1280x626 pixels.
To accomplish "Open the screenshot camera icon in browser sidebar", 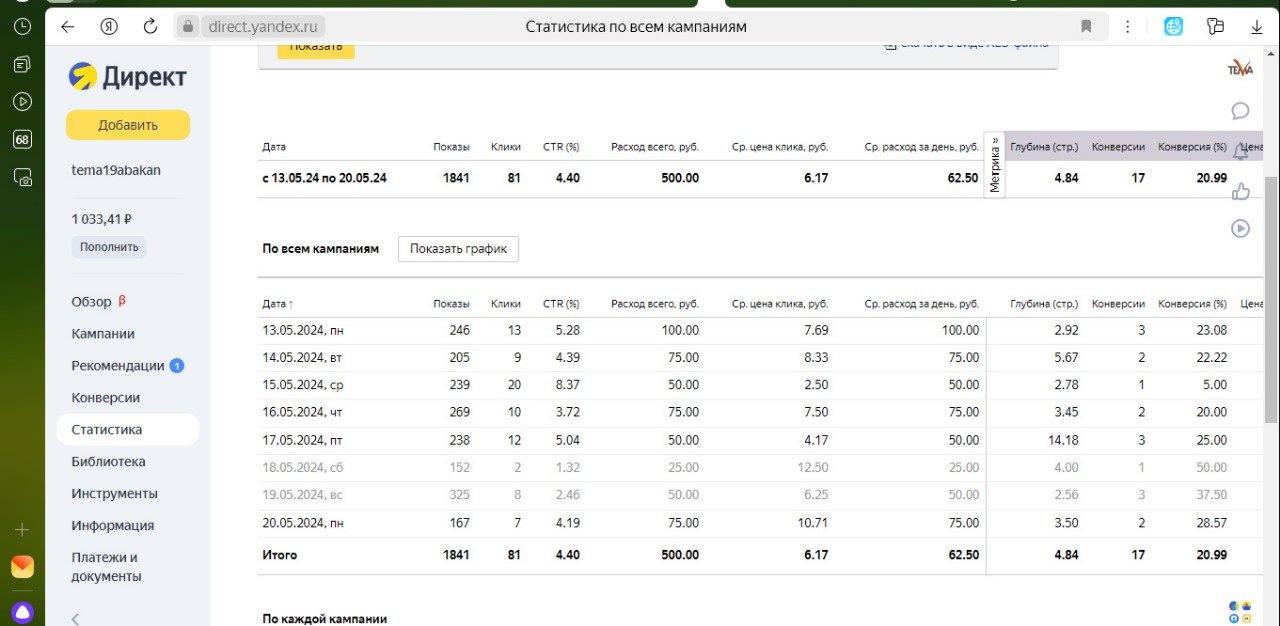I will click(22, 177).
